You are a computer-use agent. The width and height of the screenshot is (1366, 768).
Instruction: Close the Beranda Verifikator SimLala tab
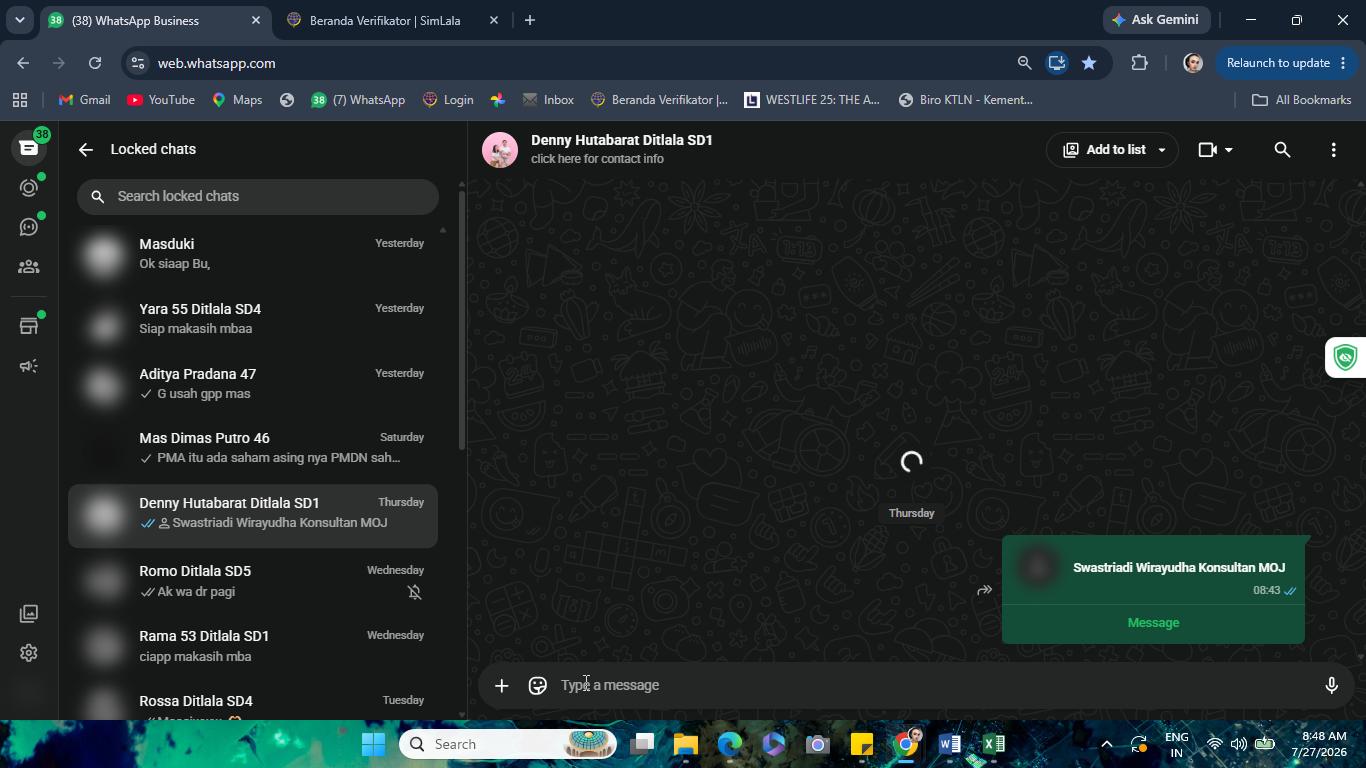pos(494,20)
